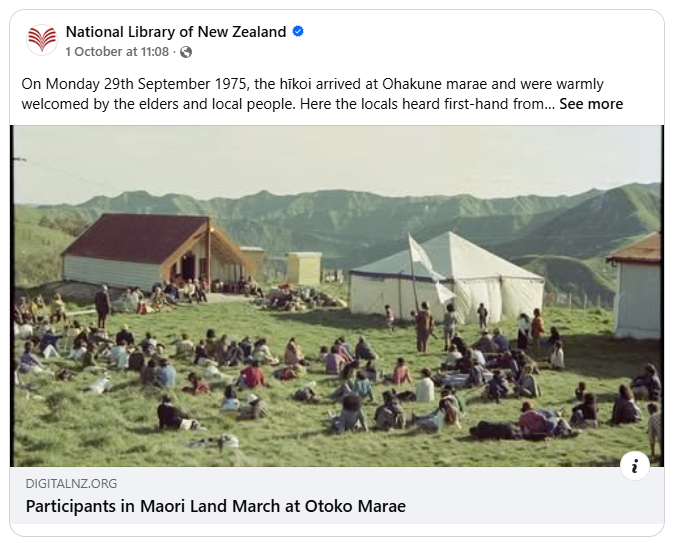Image resolution: width=673 pixels, height=543 pixels.
Task: Click the small yellow shed in the photo
Action: 304,267
